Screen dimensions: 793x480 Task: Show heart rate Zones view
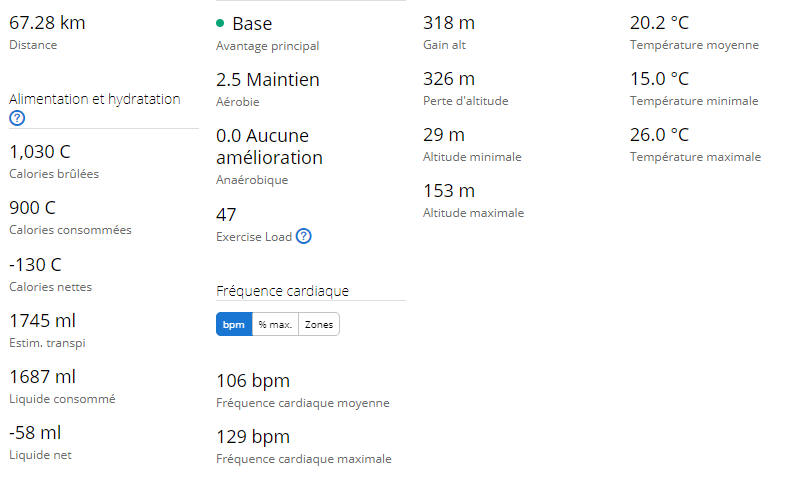point(319,324)
